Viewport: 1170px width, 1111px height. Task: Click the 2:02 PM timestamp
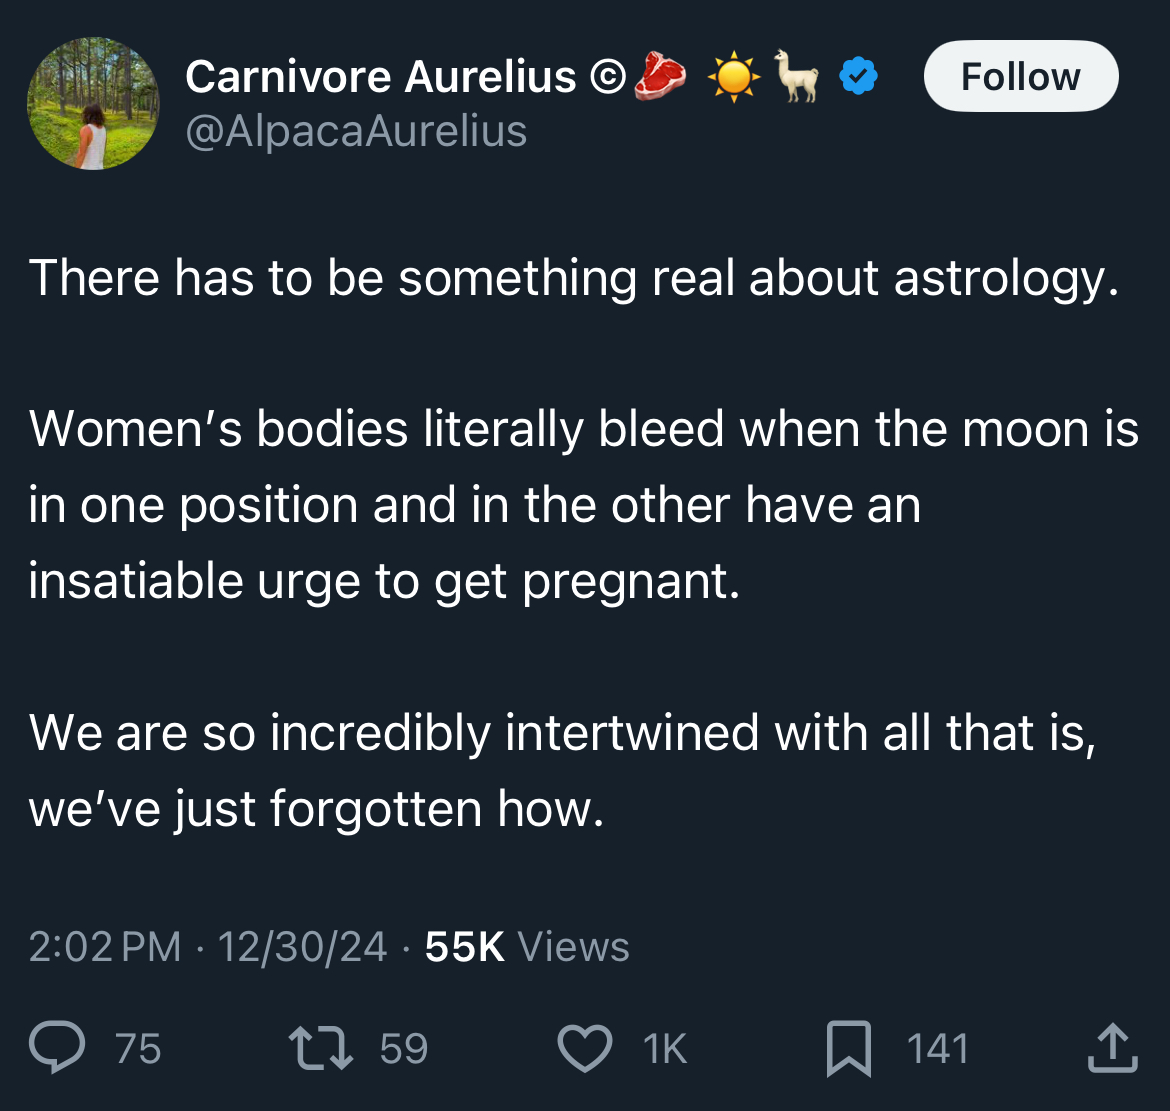(104, 946)
